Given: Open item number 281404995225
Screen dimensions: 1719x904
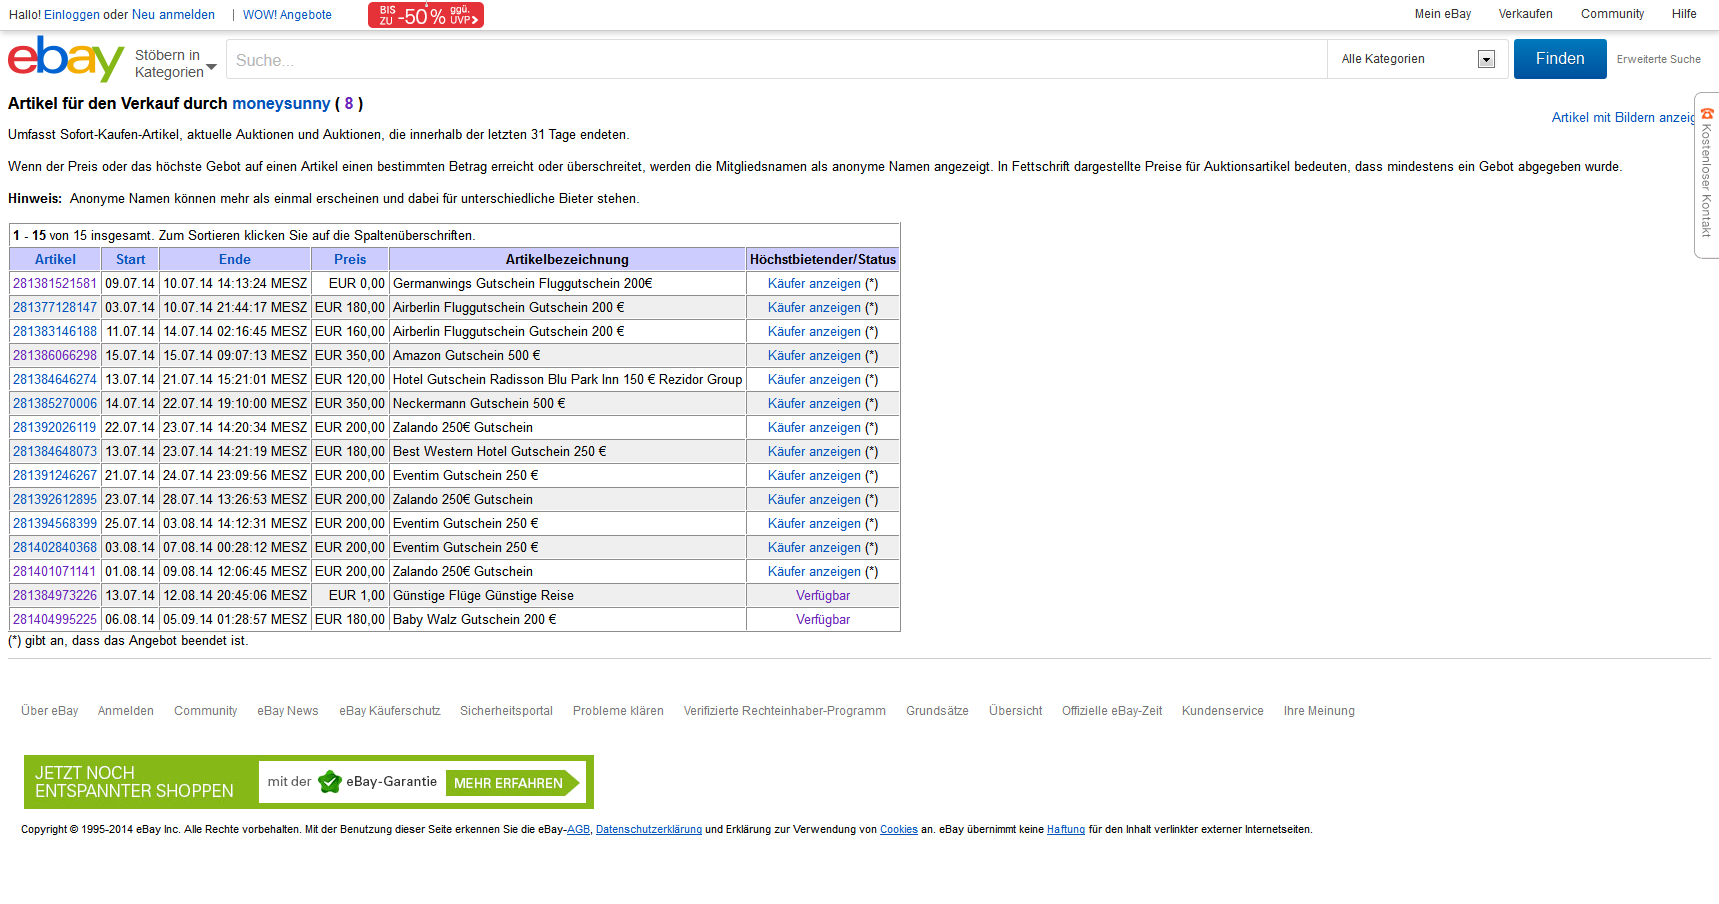Looking at the screenshot, I should pyautogui.click(x=55, y=620).
